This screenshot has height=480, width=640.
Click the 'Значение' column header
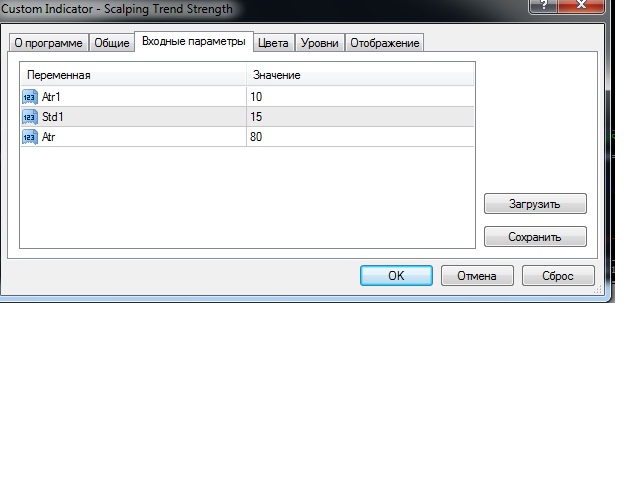[360, 75]
